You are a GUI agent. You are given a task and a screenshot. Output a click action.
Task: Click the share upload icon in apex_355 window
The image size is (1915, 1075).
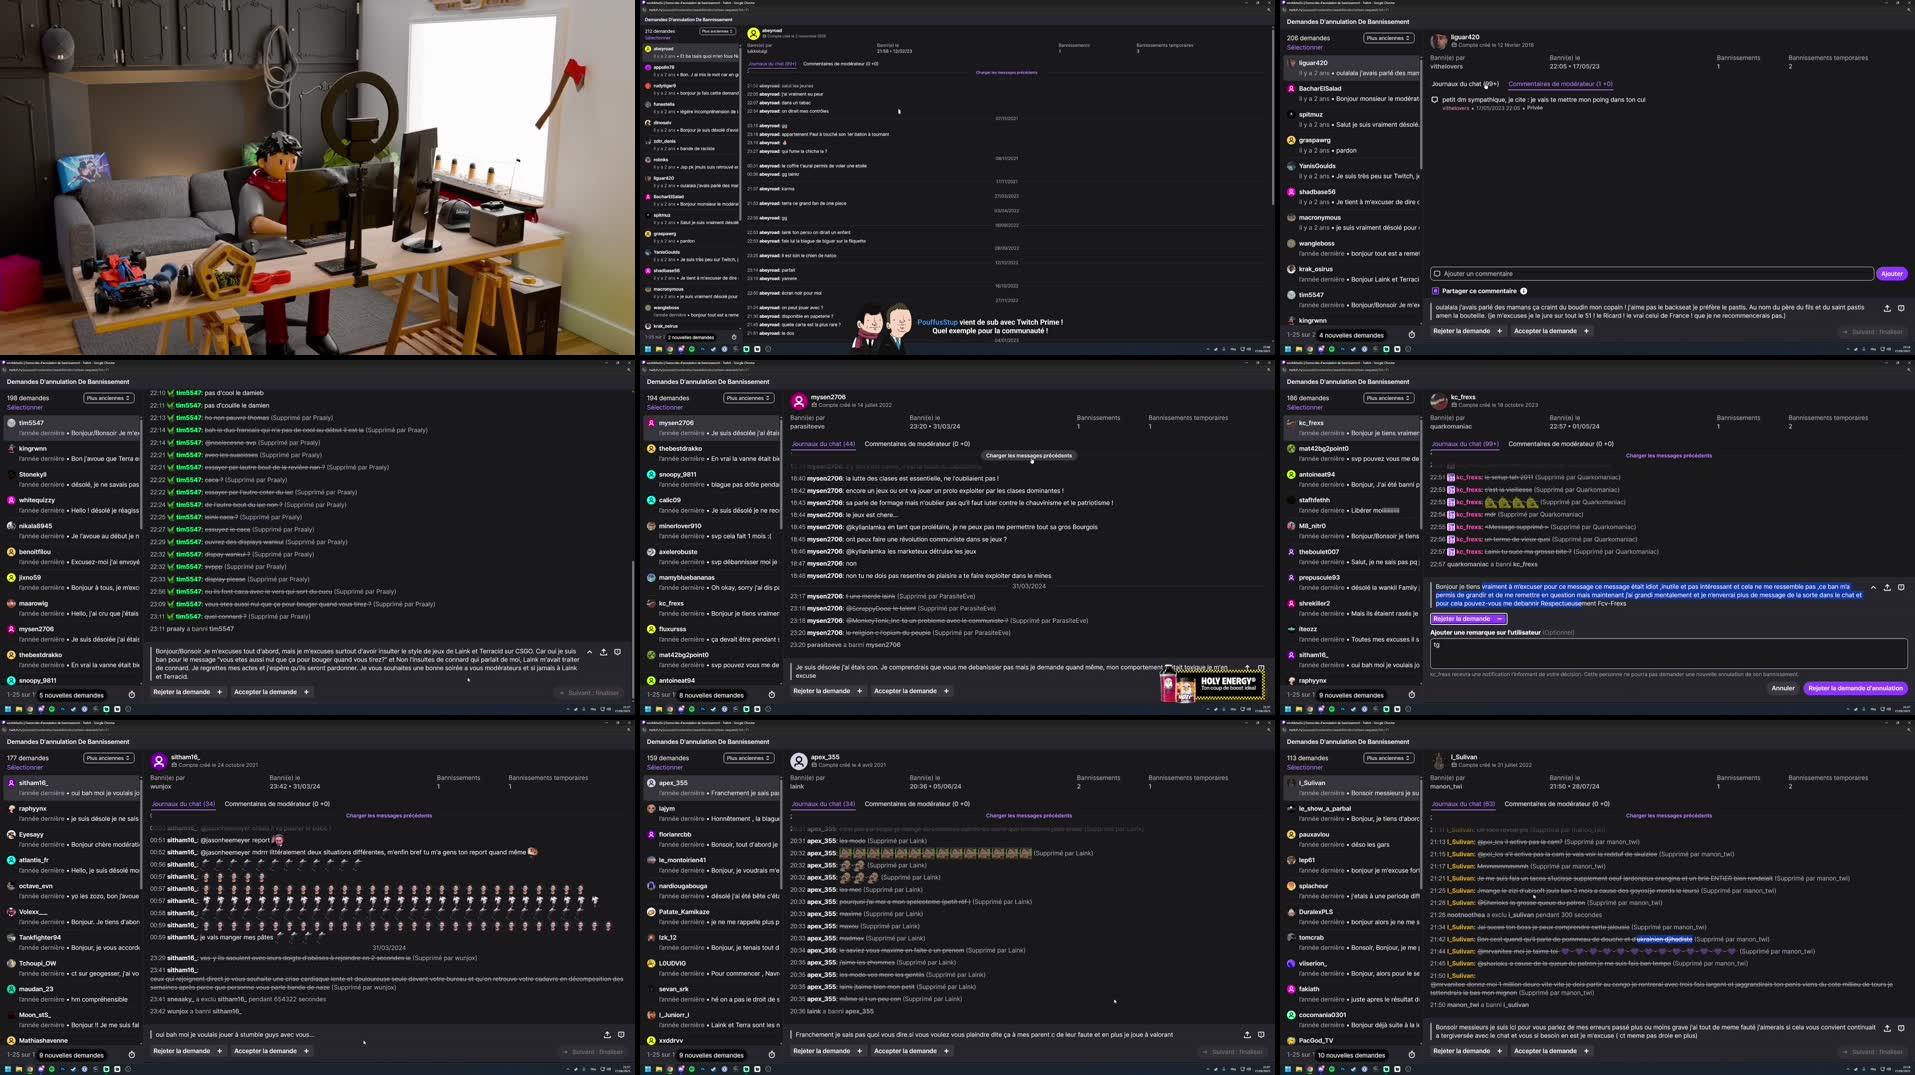1247,1035
